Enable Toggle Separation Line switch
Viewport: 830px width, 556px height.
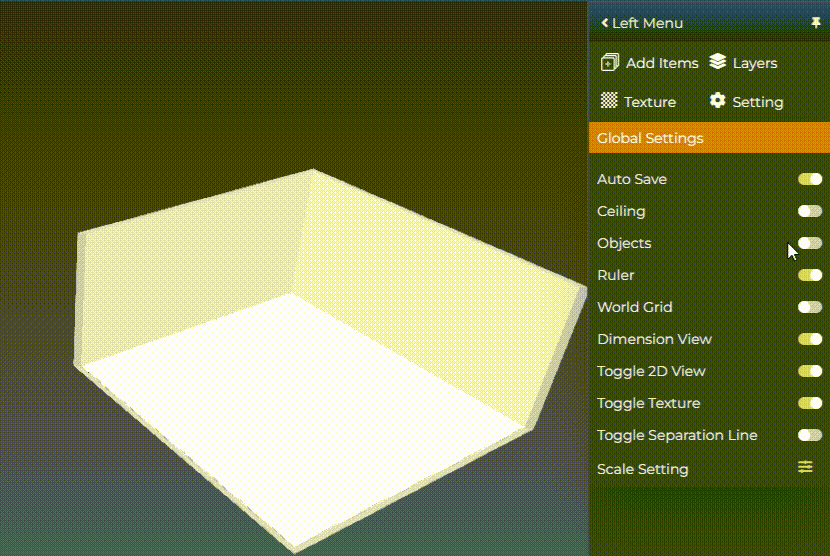(809, 435)
